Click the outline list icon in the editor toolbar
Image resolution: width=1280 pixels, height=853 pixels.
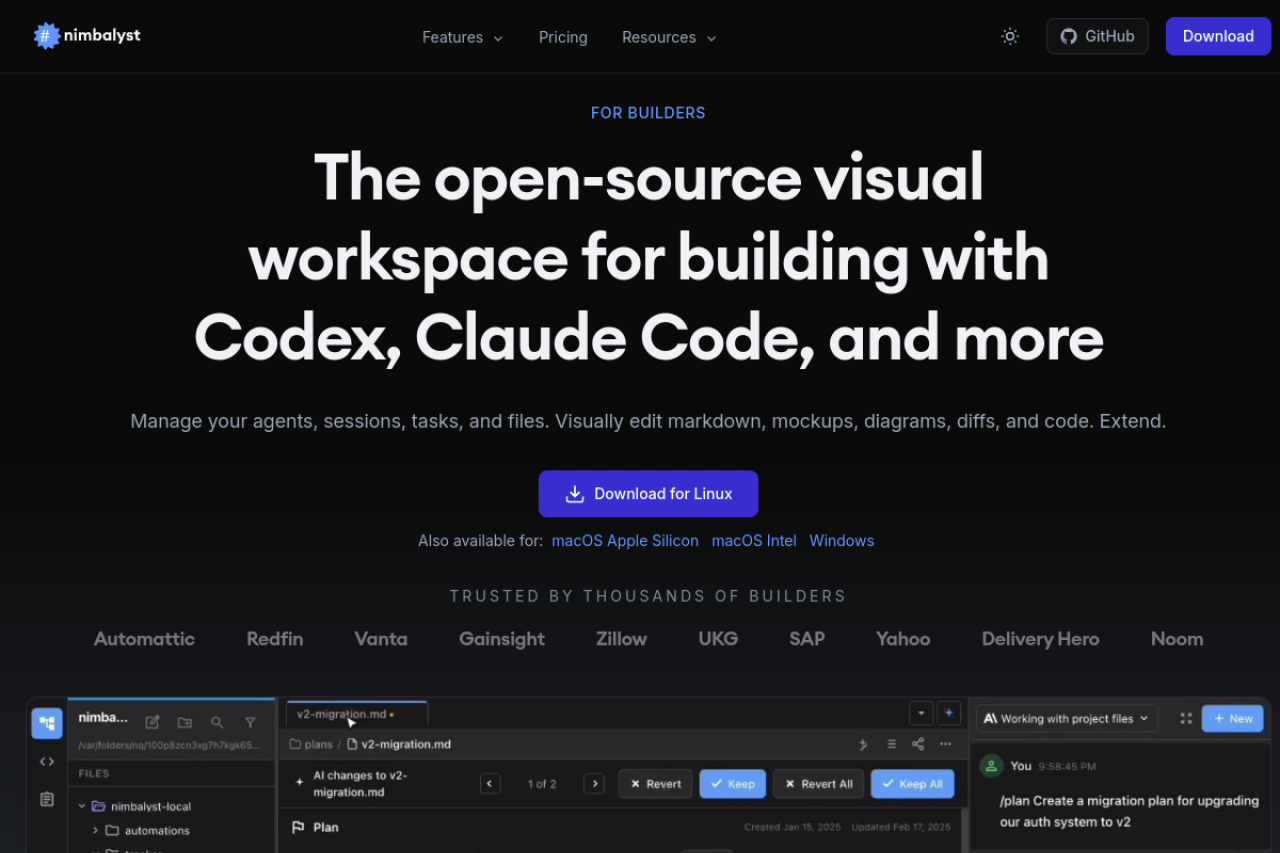[x=891, y=744]
